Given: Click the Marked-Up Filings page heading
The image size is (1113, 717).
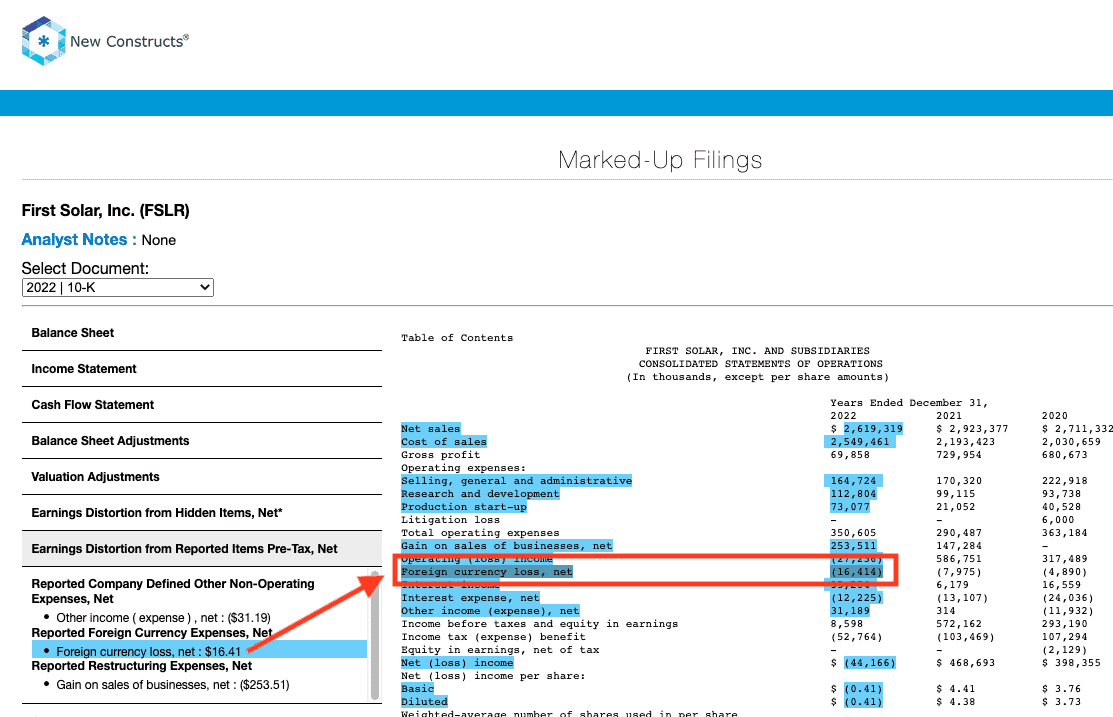Looking at the screenshot, I should coord(660,160).
